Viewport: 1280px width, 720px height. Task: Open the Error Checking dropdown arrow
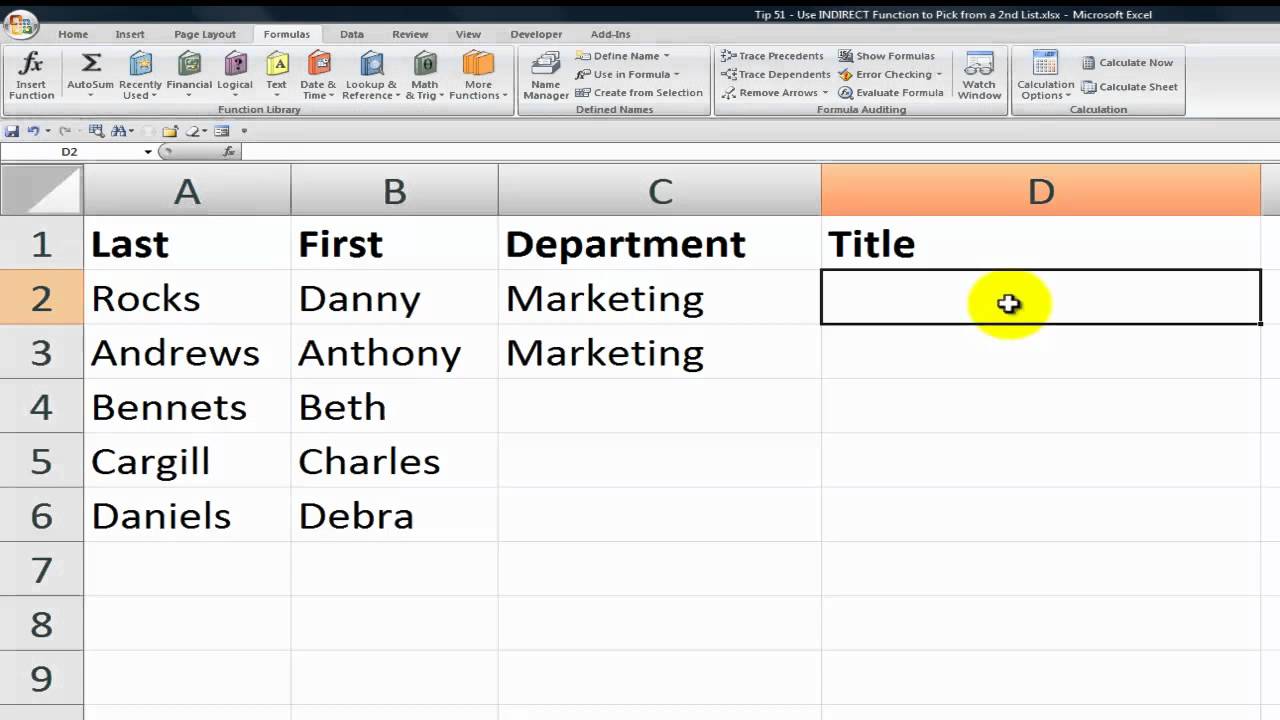[940, 75]
